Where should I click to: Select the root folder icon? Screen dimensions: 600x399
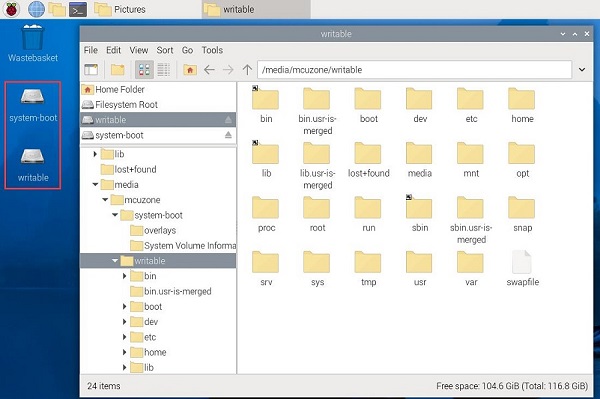point(317,207)
